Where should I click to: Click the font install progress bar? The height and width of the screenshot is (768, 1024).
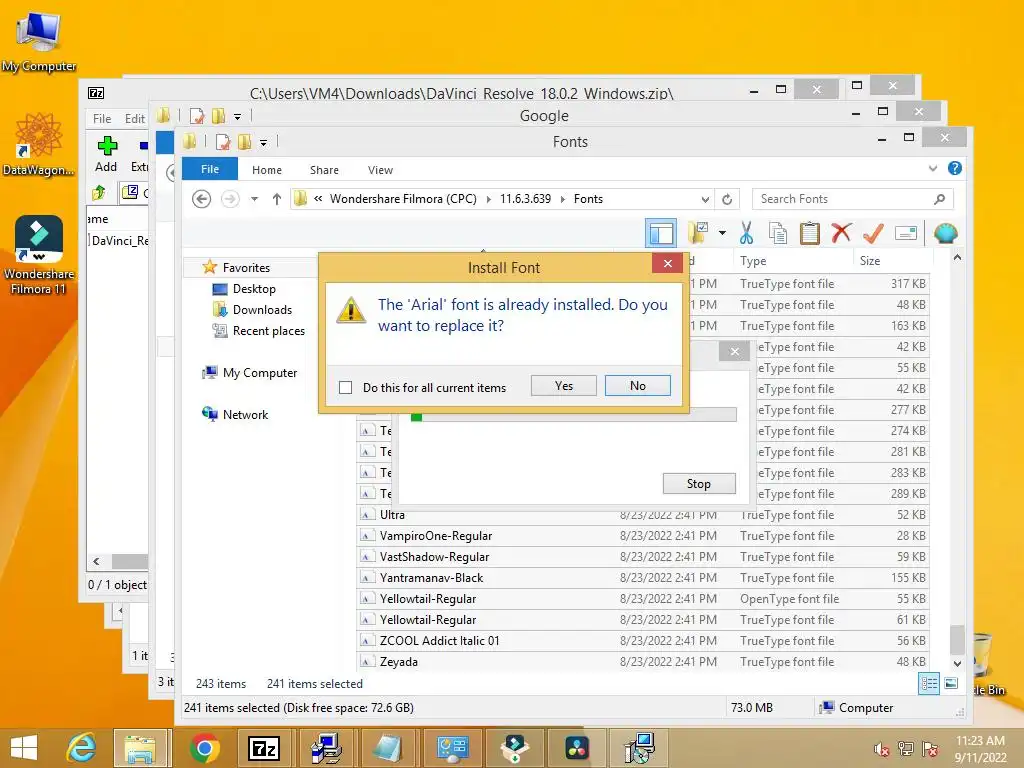(573, 416)
